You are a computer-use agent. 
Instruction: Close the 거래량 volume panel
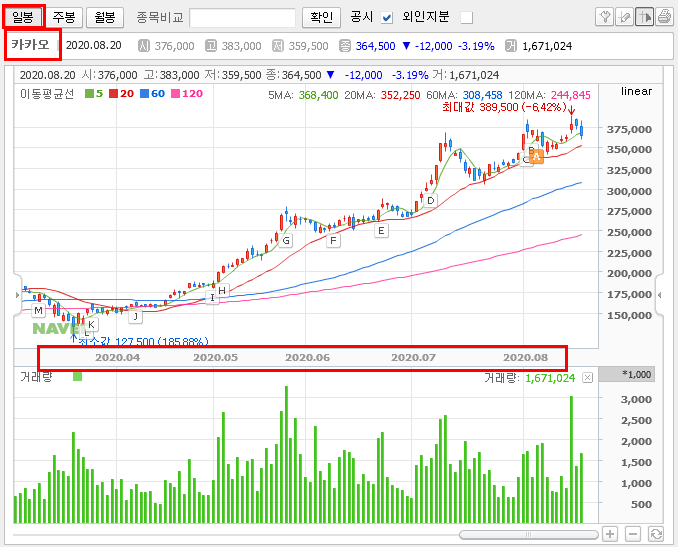pos(587,378)
